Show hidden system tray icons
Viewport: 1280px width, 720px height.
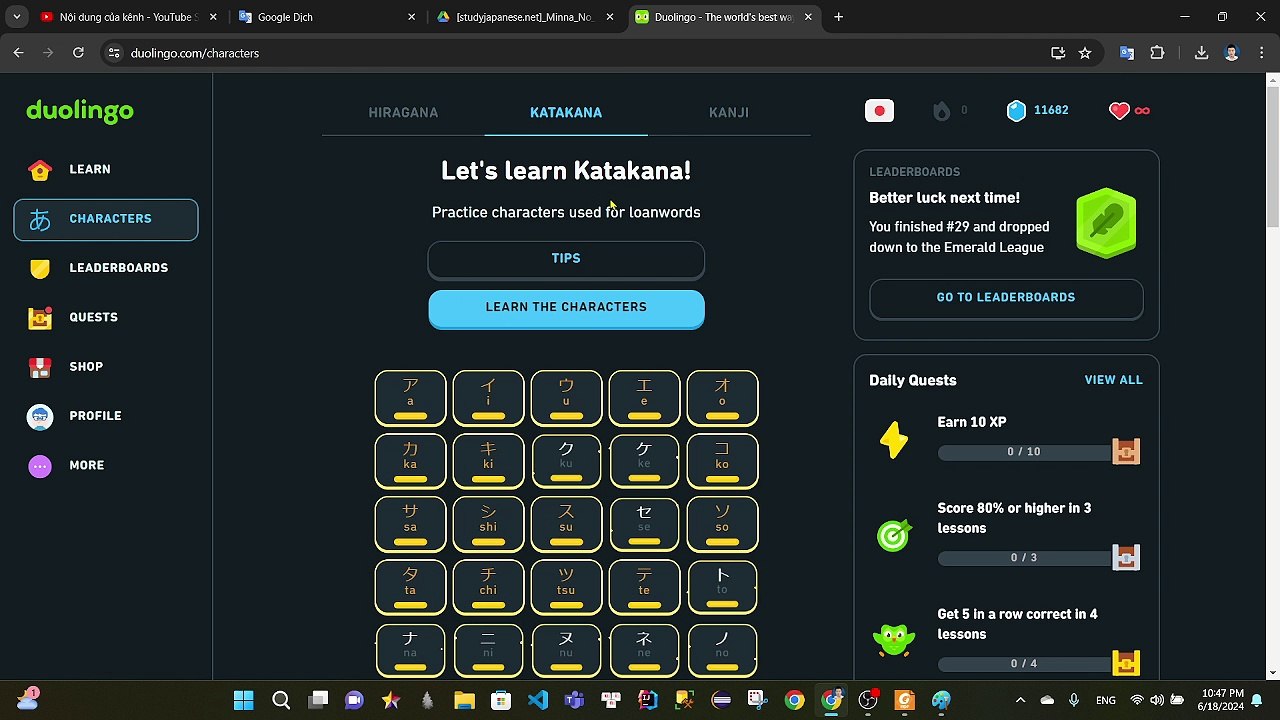(x=1020, y=700)
